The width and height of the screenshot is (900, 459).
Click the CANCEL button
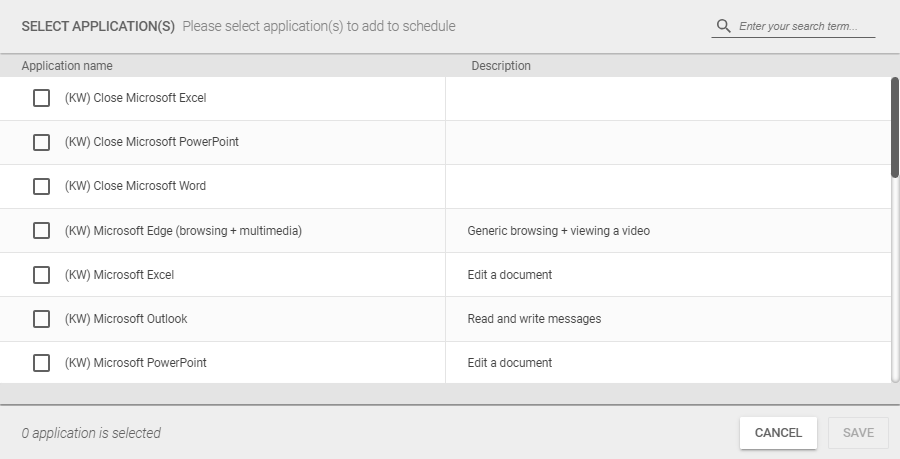778,433
